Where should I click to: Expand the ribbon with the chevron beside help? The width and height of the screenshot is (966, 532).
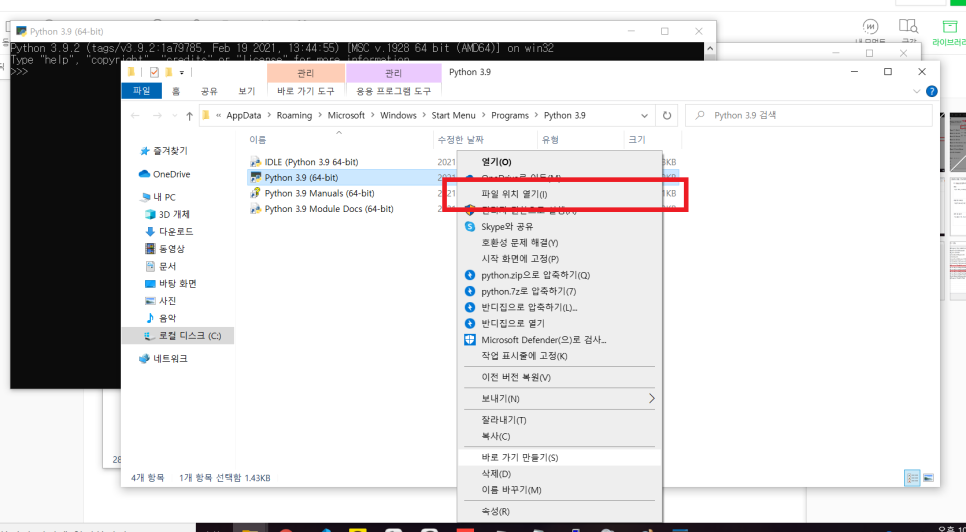(916, 91)
